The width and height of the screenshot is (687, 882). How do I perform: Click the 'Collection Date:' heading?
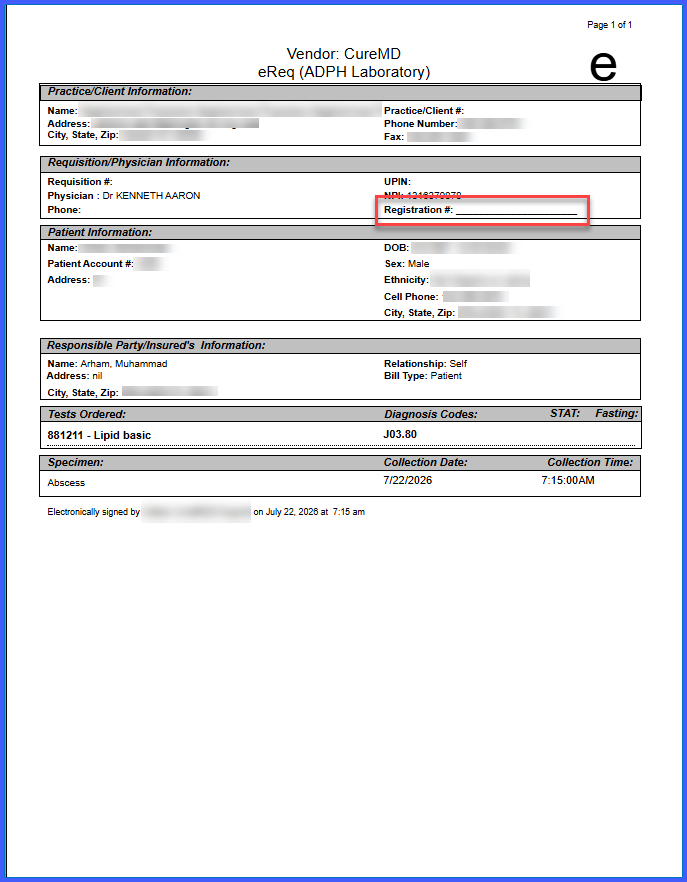425,462
